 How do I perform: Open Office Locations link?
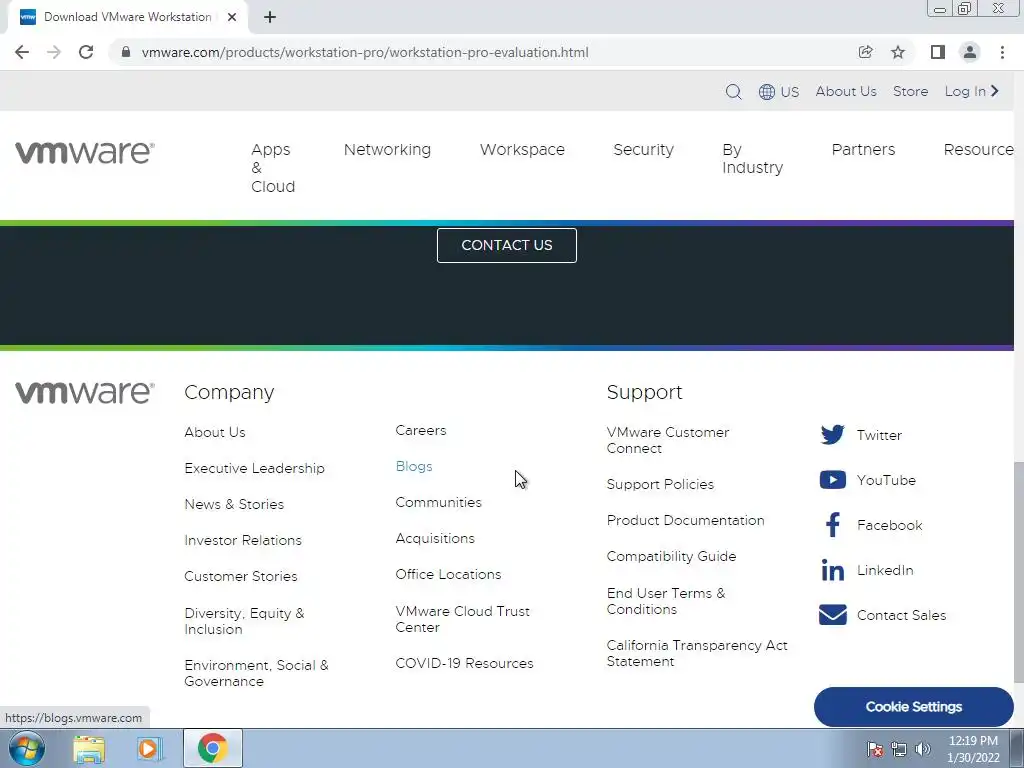448,574
